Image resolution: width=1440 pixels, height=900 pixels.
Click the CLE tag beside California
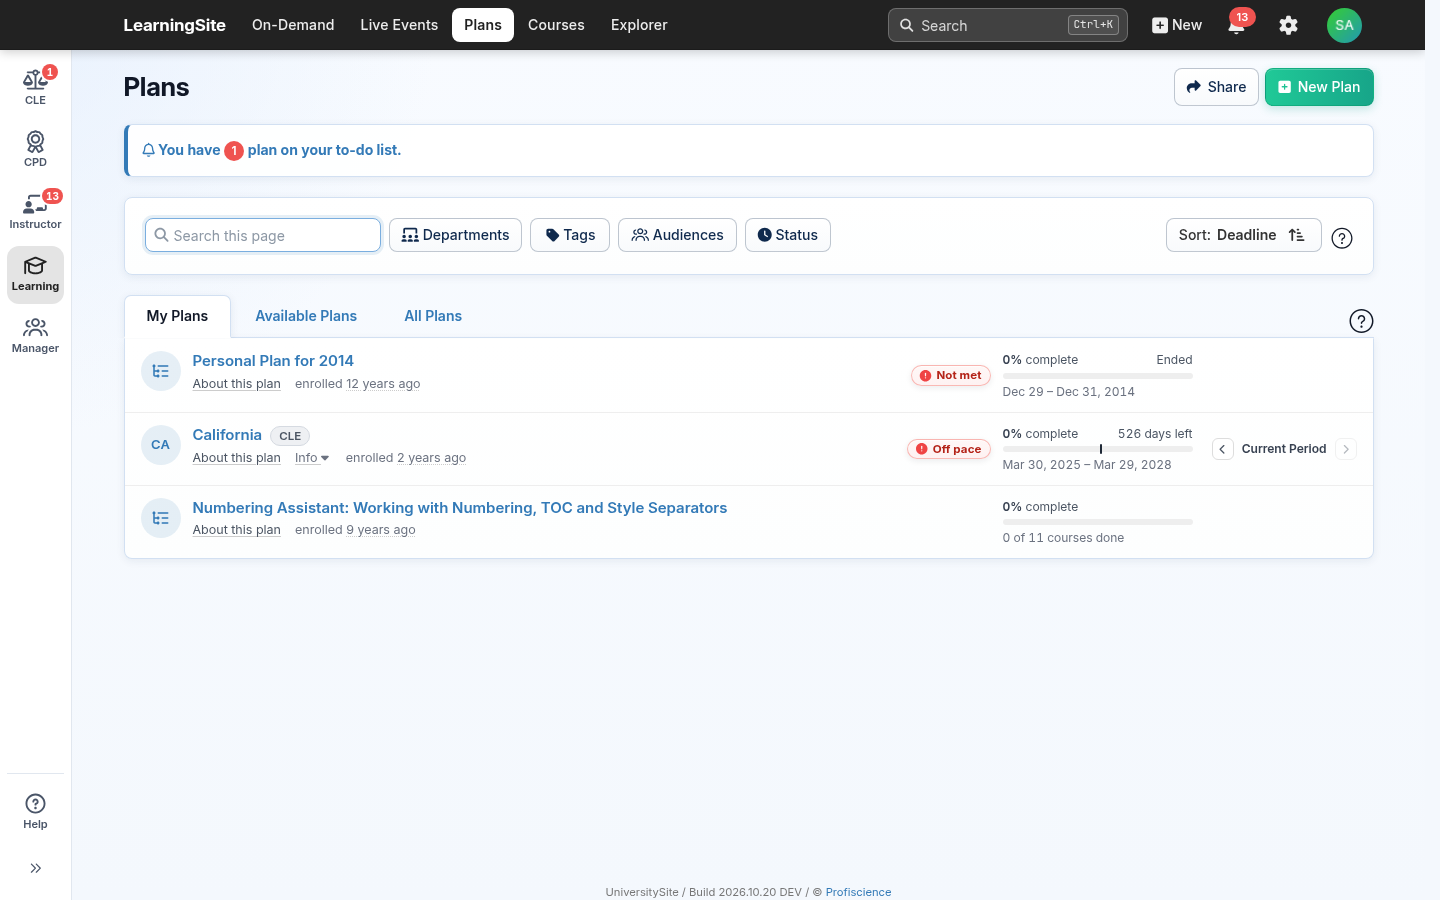coord(290,436)
